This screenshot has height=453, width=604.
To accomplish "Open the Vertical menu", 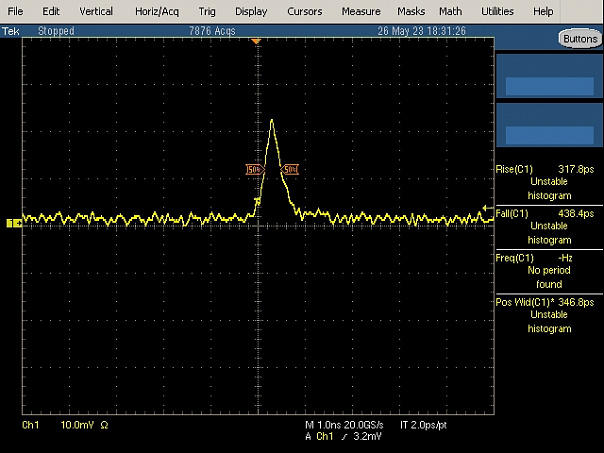I will [96, 12].
